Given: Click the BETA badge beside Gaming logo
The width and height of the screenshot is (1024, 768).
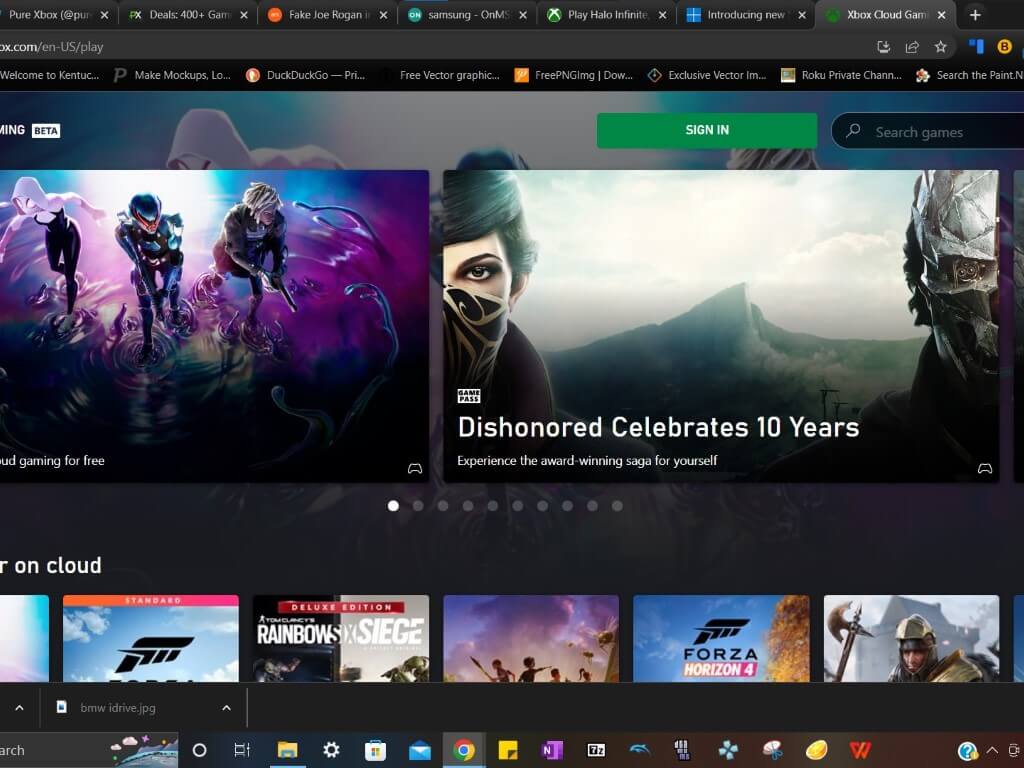Looking at the screenshot, I should (46, 131).
